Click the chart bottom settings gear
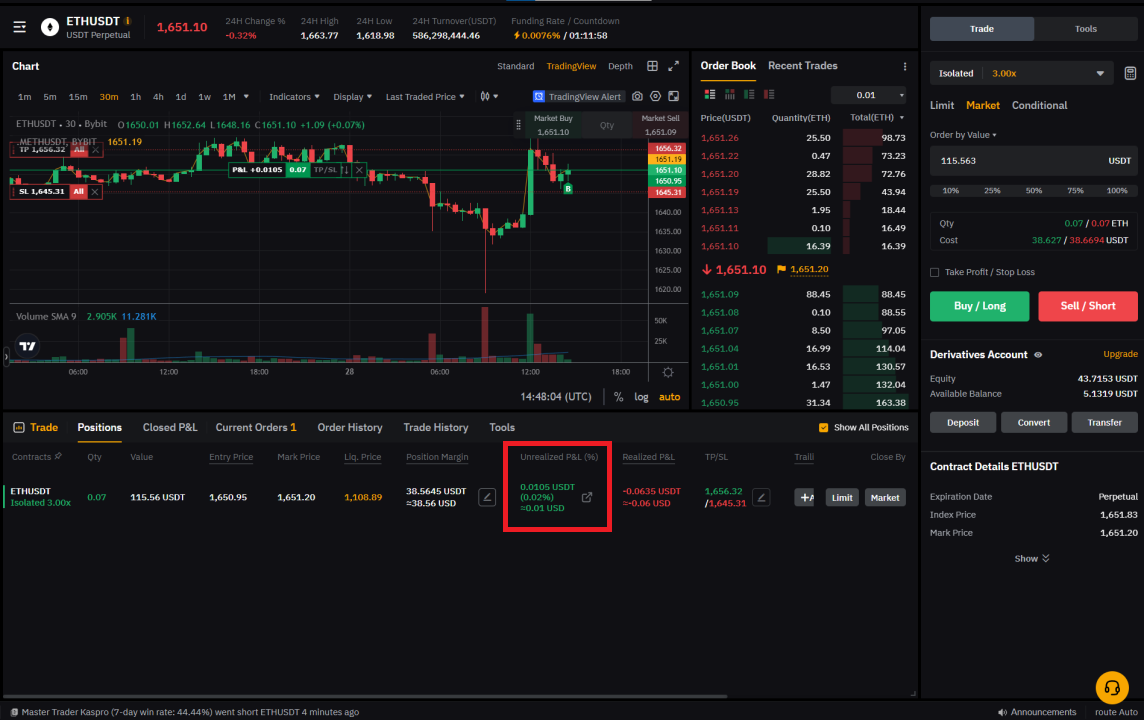 coord(668,372)
